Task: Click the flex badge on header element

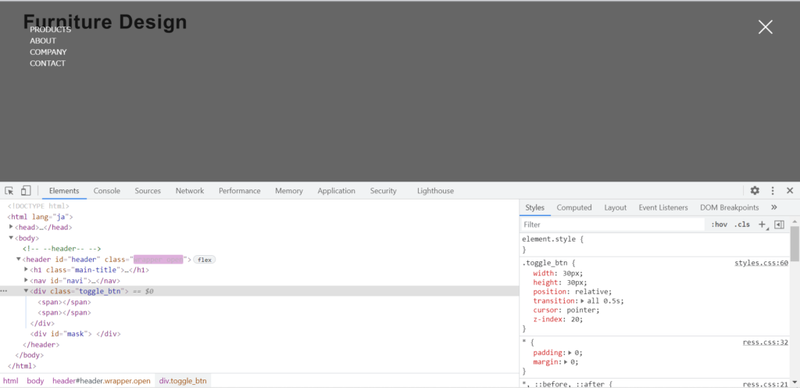Action: [205, 260]
